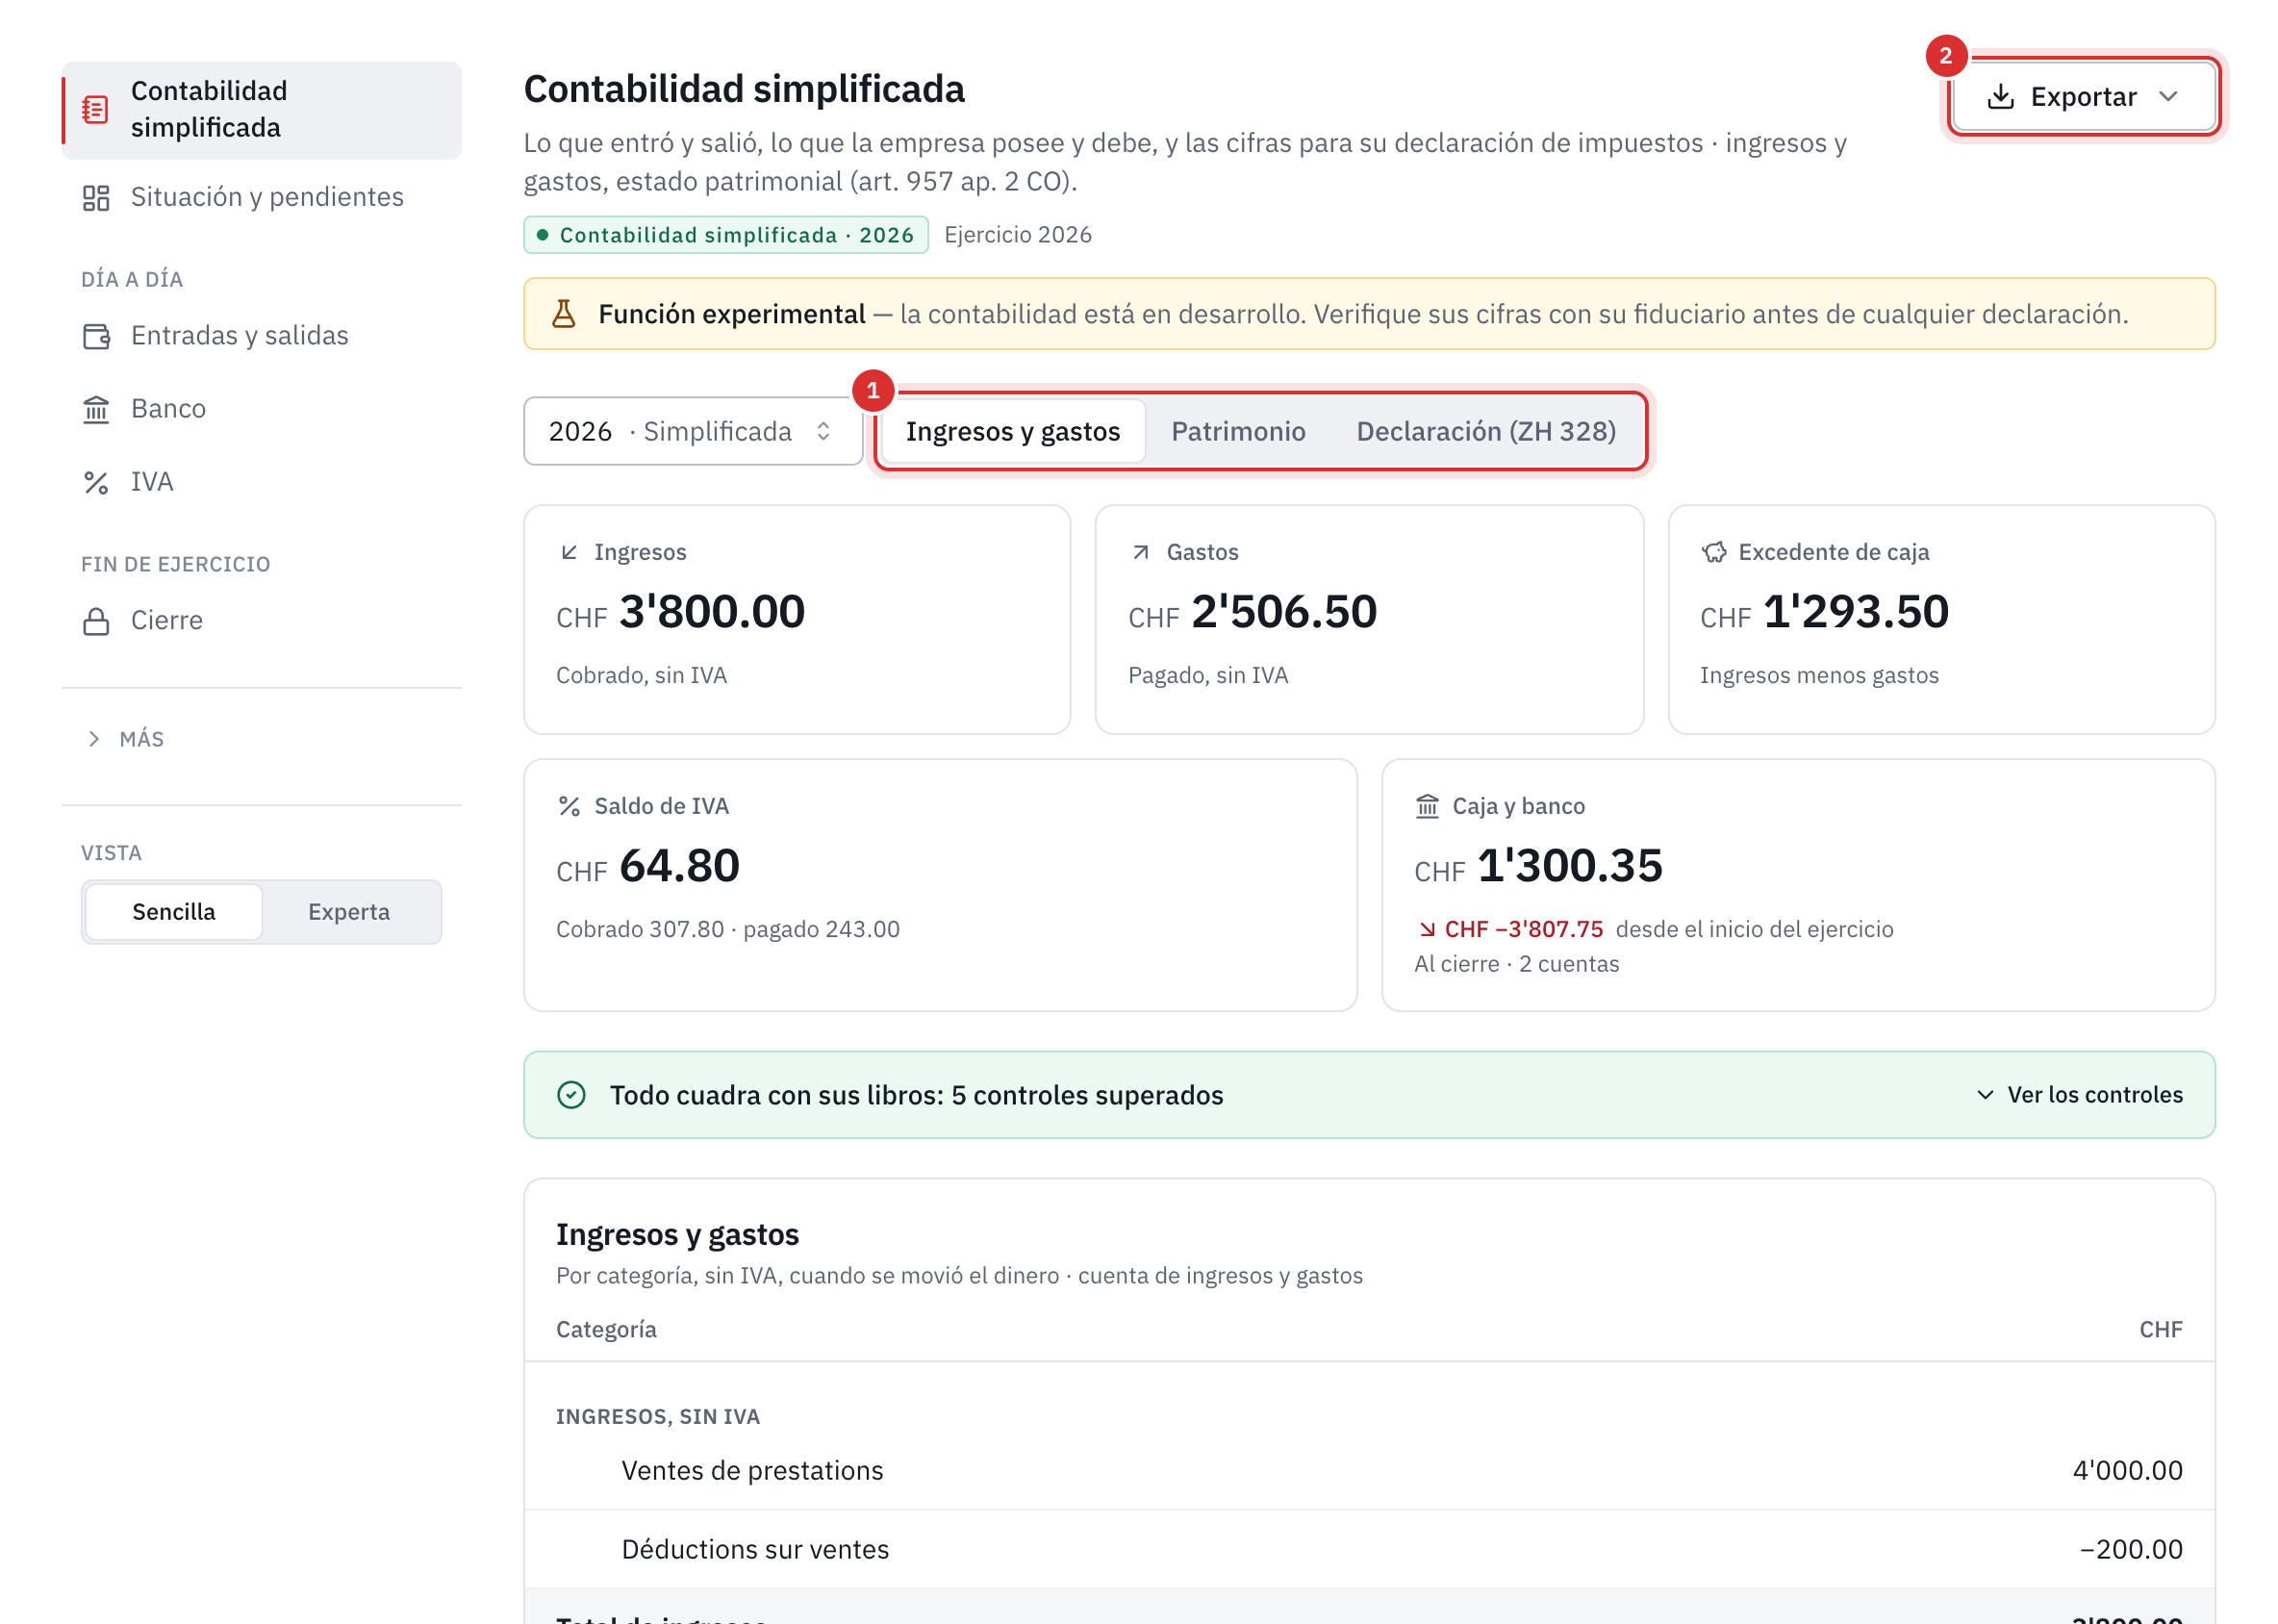Click the IVA percent icon in sidebar
The height and width of the screenshot is (1624, 2278).
[x=96, y=483]
